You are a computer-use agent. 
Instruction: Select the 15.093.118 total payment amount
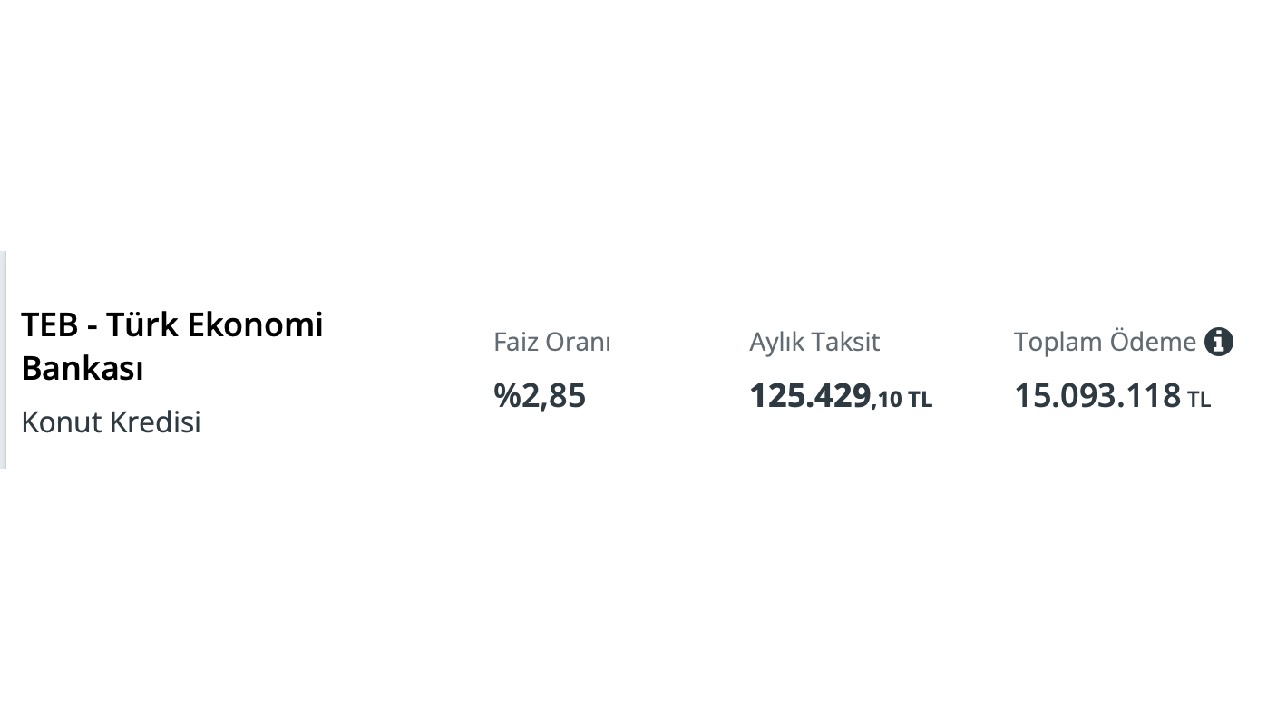tap(1097, 396)
